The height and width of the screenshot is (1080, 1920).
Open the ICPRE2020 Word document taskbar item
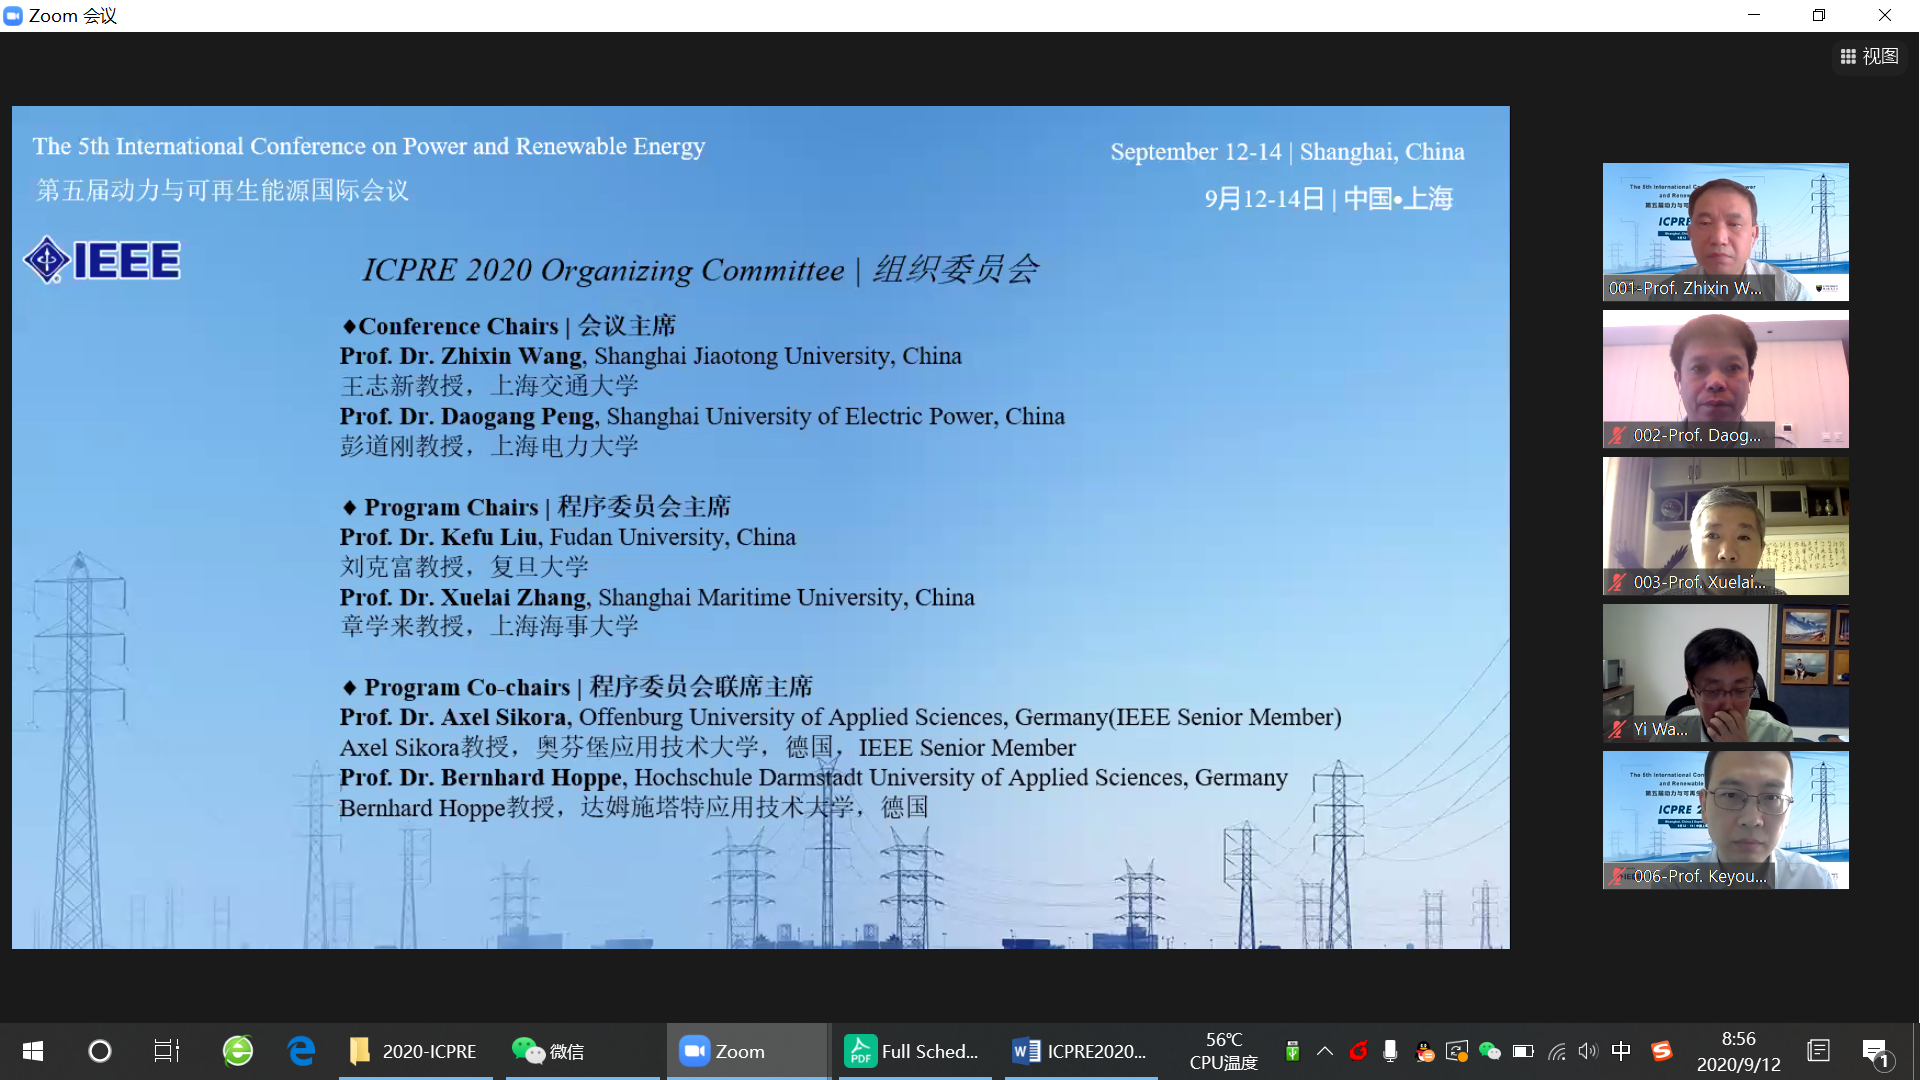tap(1079, 1051)
